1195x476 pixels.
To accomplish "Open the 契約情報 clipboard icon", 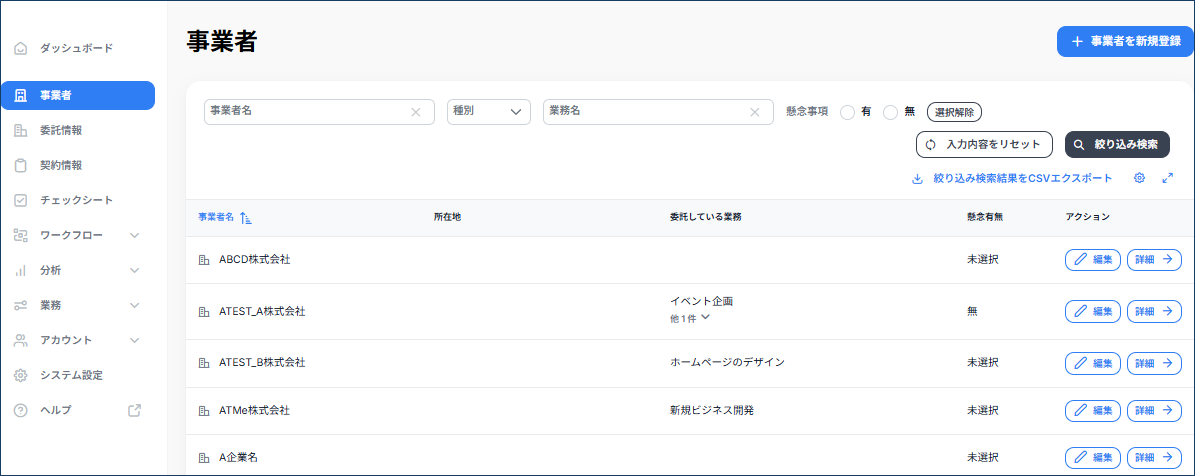I will [x=21, y=165].
